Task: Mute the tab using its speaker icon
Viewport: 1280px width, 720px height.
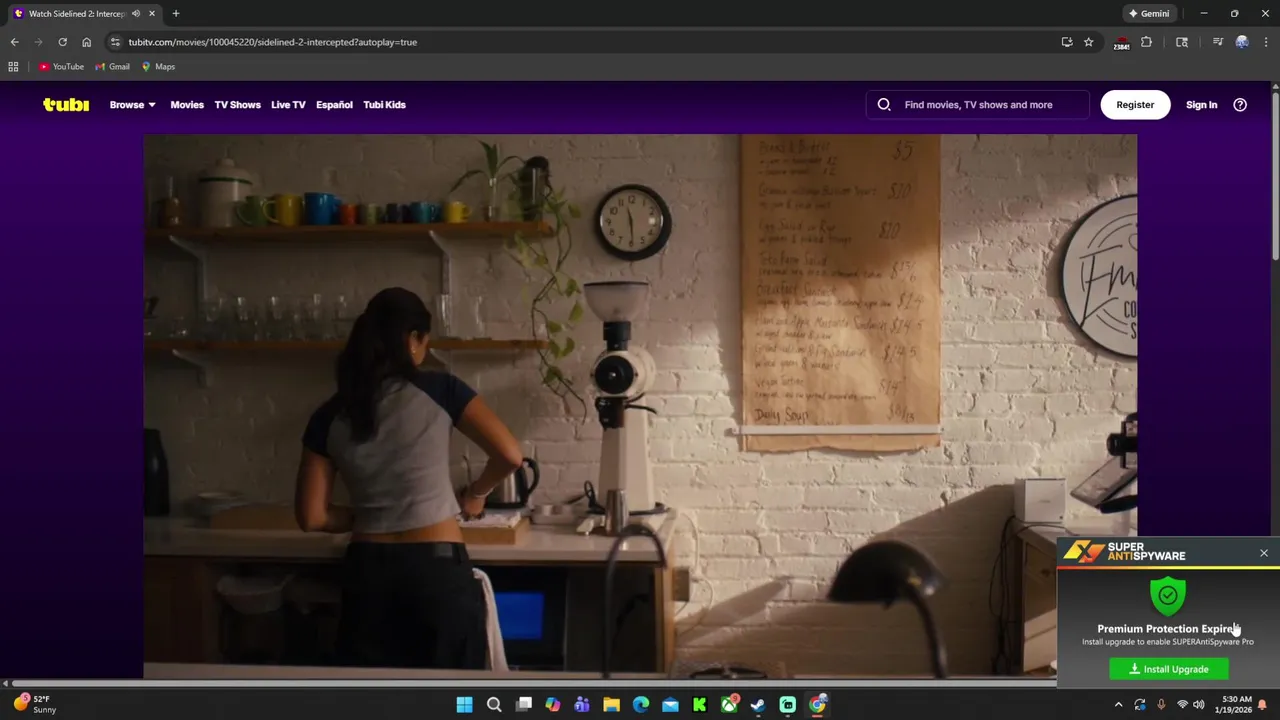Action: [x=136, y=13]
